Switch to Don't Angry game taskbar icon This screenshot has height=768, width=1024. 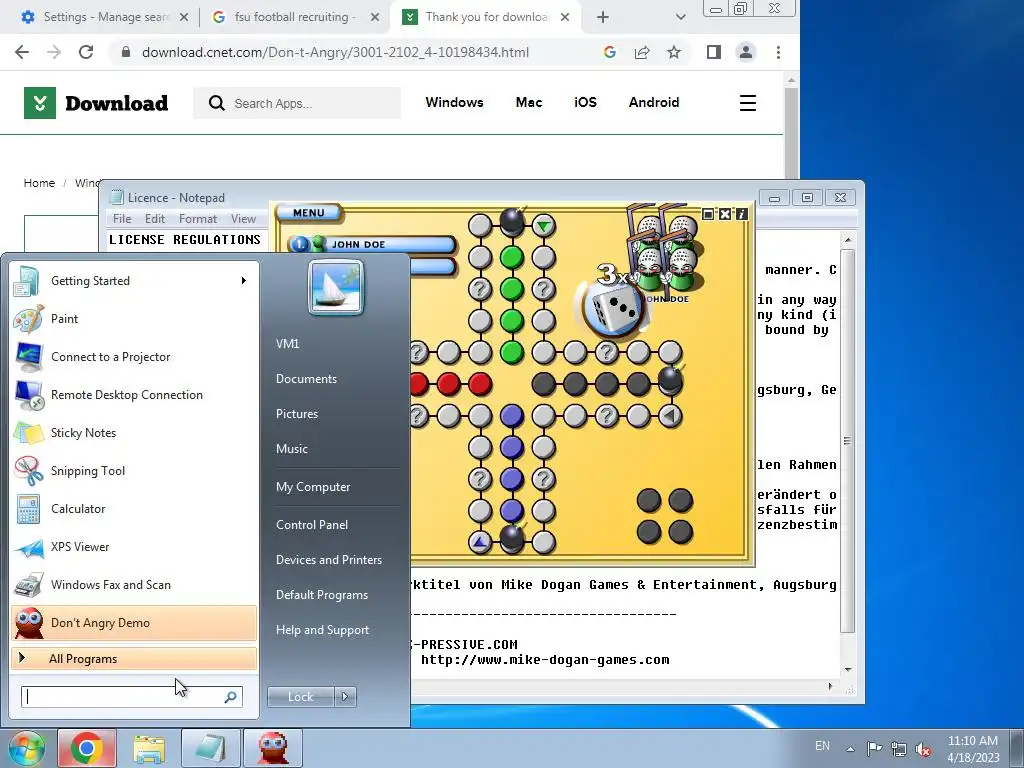click(273, 748)
